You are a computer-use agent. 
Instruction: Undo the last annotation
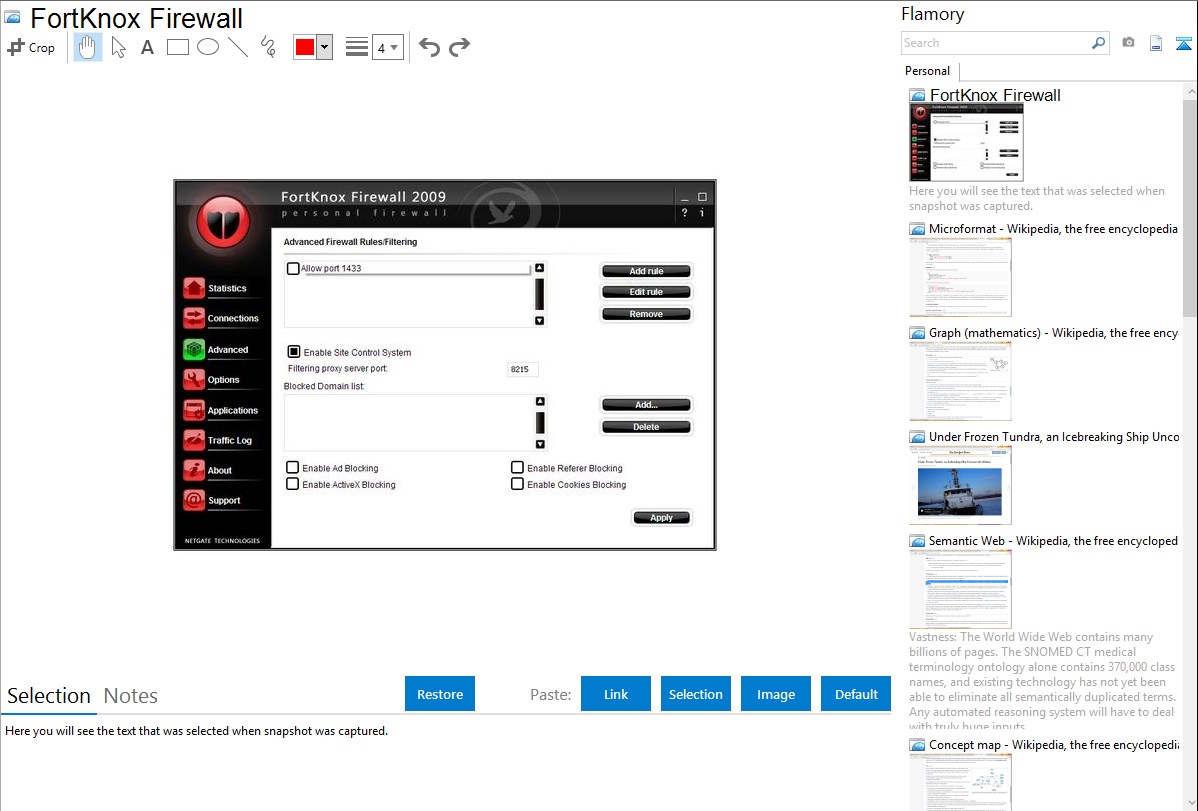pos(429,47)
